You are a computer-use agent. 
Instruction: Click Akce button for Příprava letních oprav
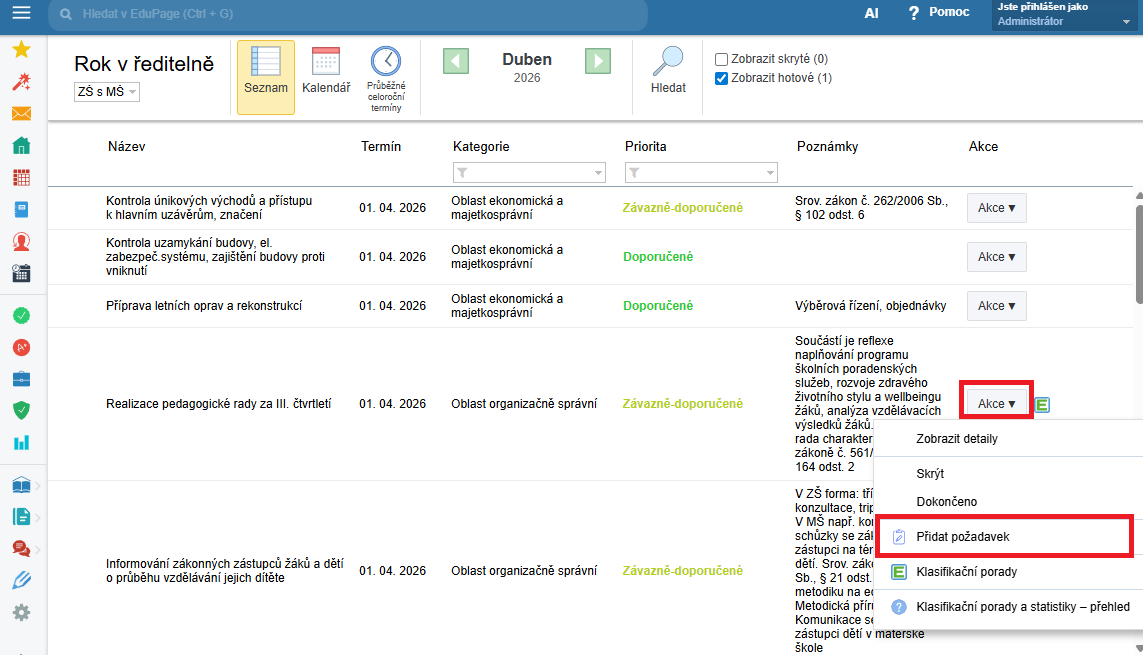pos(996,306)
